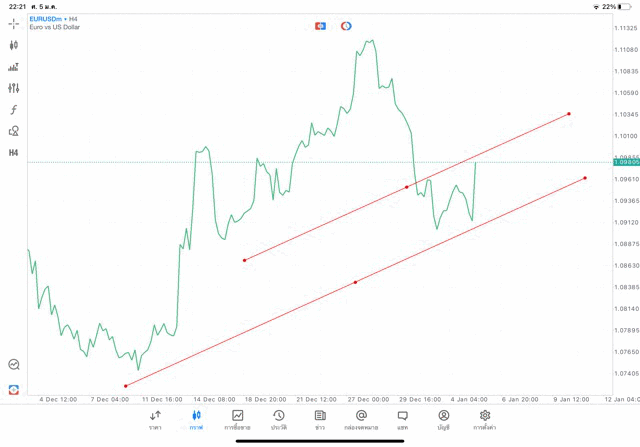The height and width of the screenshot is (447, 640).
Task: Select the crosshair tool in sidebar
Action: pyautogui.click(x=14, y=23)
